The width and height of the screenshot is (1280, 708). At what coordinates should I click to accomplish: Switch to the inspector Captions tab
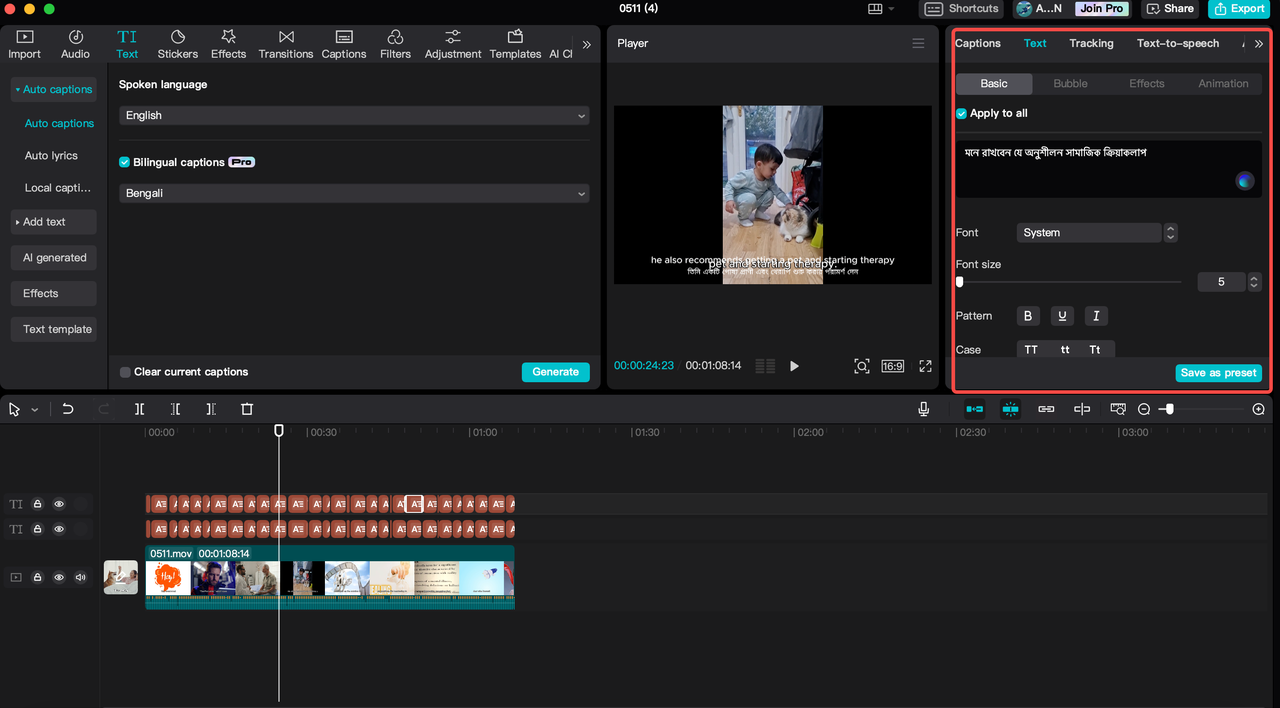pyautogui.click(x=978, y=43)
